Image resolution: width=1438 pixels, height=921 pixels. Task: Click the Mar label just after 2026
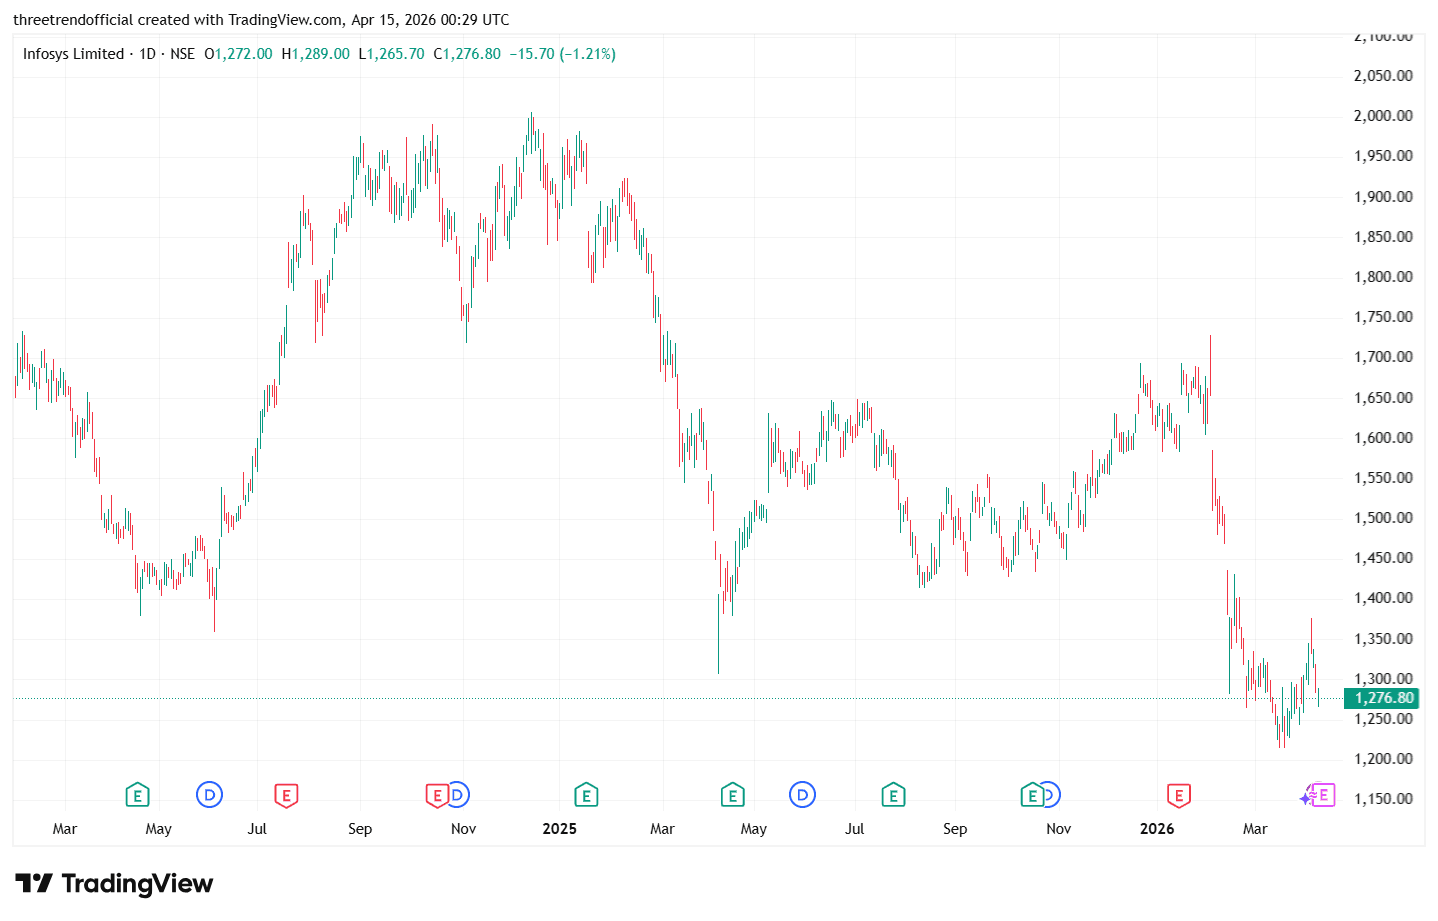(1255, 829)
